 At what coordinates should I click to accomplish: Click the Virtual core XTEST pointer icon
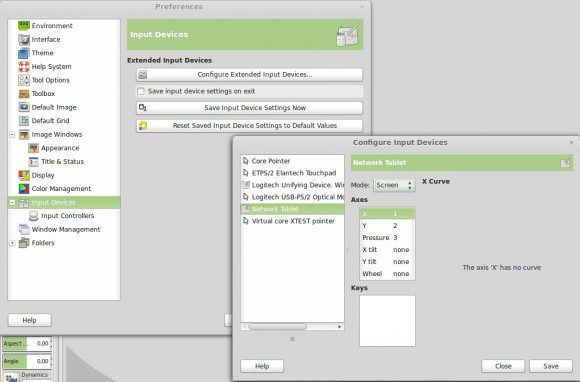tap(246, 221)
